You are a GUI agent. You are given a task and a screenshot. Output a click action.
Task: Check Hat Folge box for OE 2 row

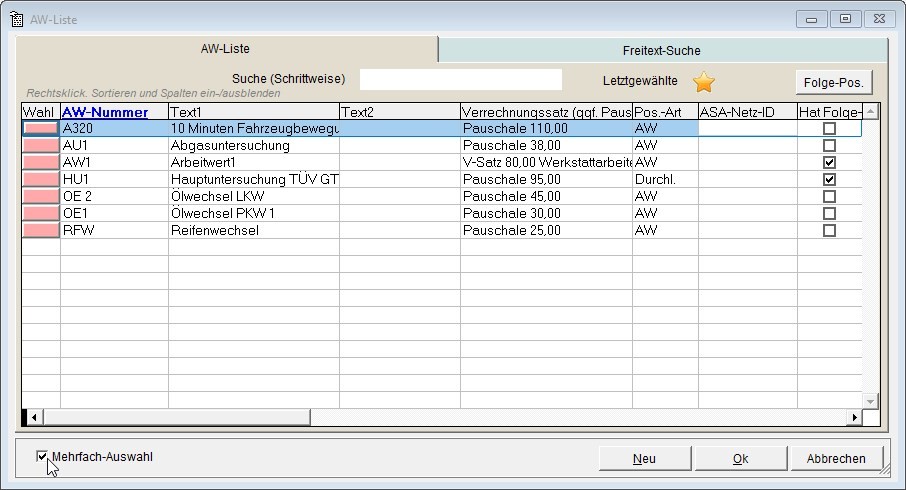tap(829, 196)
